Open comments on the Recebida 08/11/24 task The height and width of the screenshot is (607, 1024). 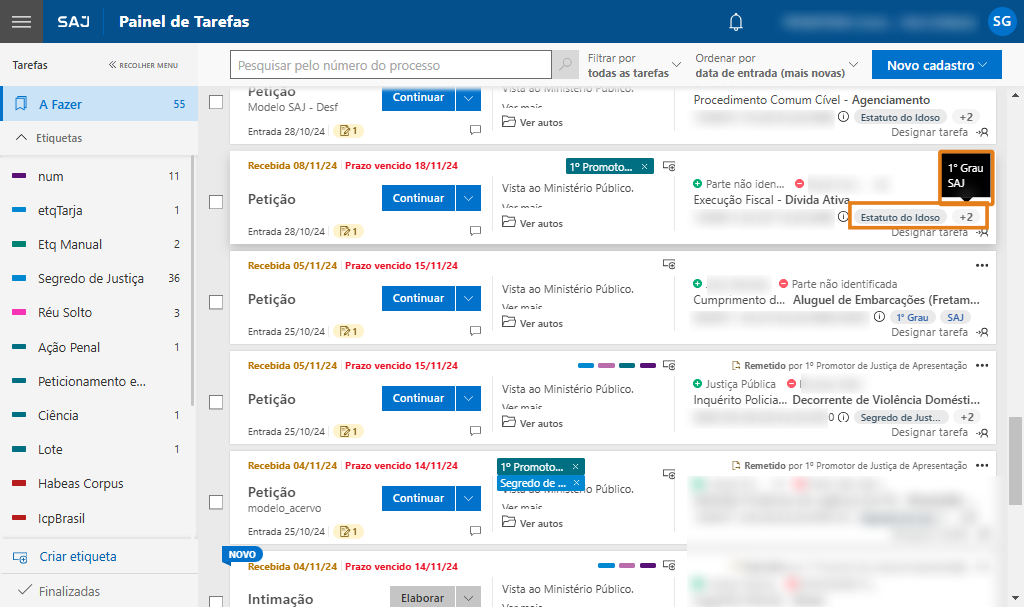(x=475, y=231)
